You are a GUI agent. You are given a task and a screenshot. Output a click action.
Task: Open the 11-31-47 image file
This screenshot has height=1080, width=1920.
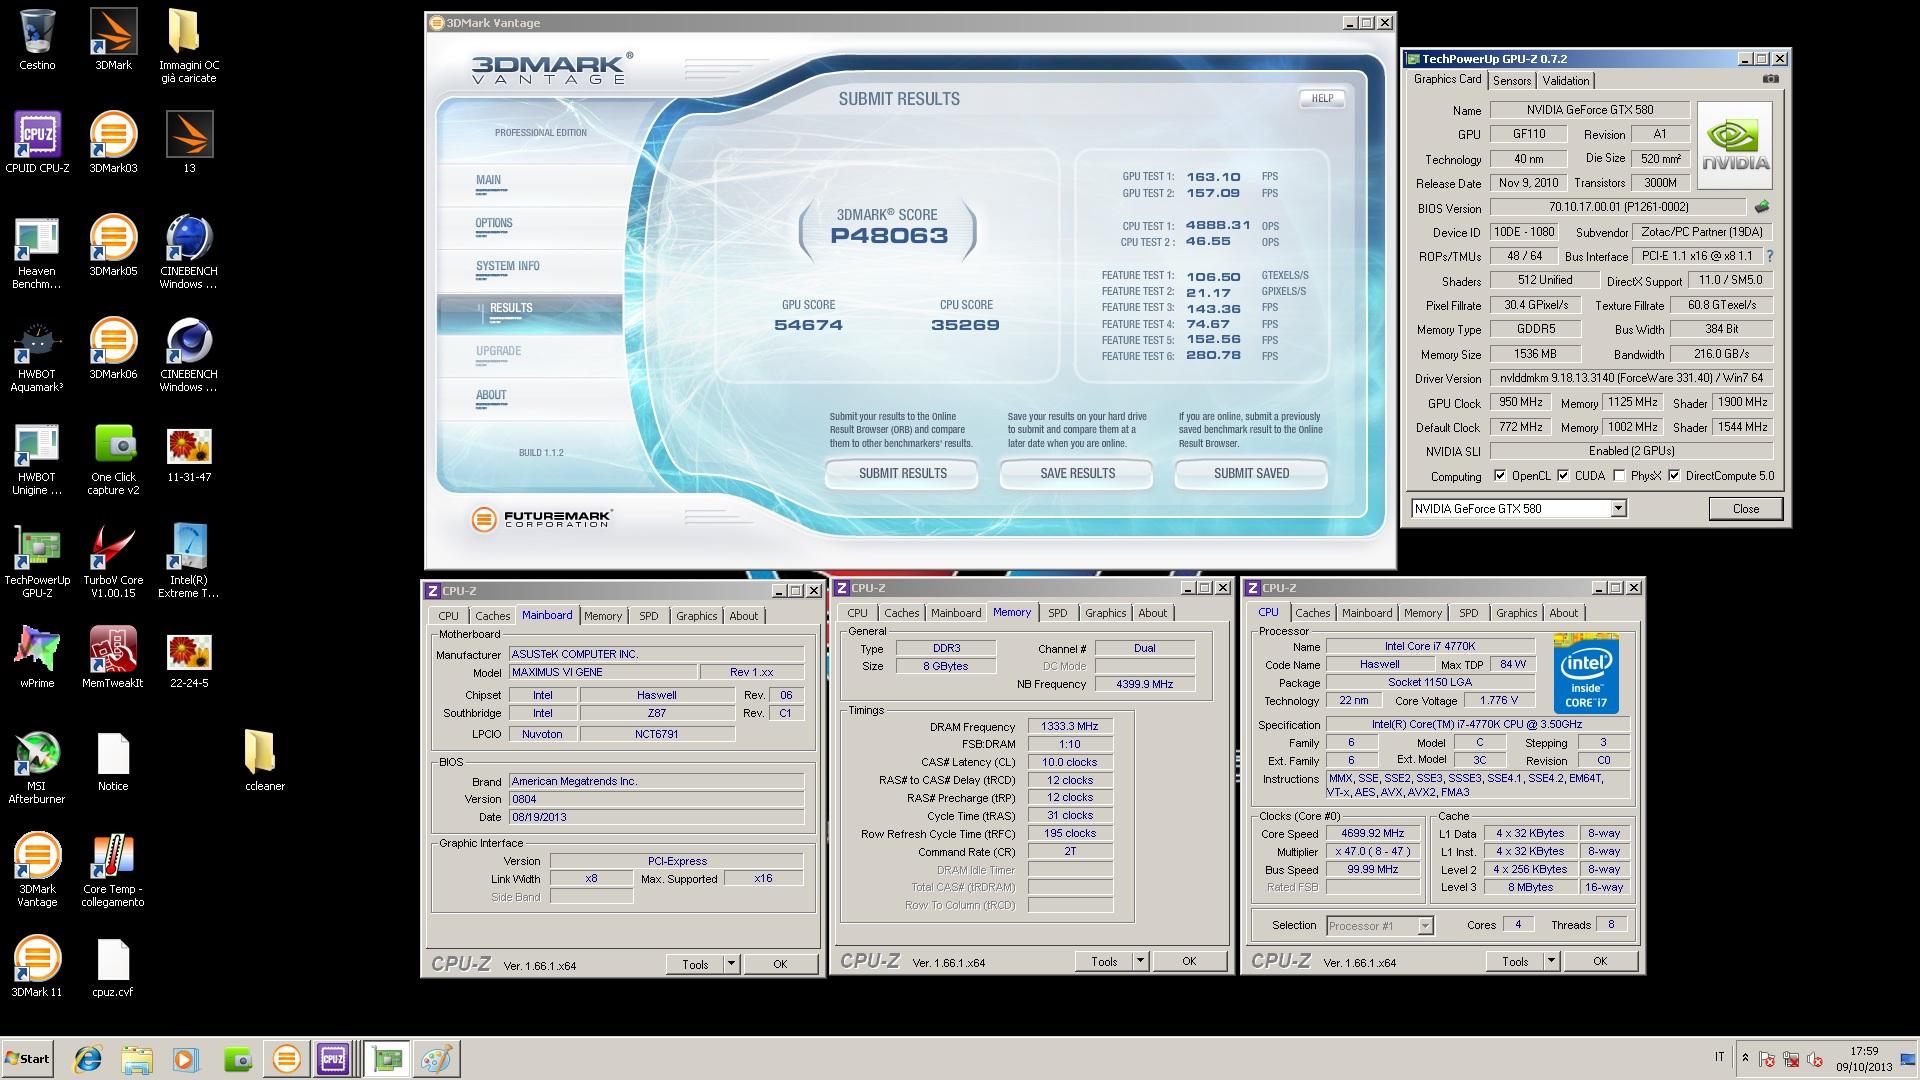[x=189, y=452]
